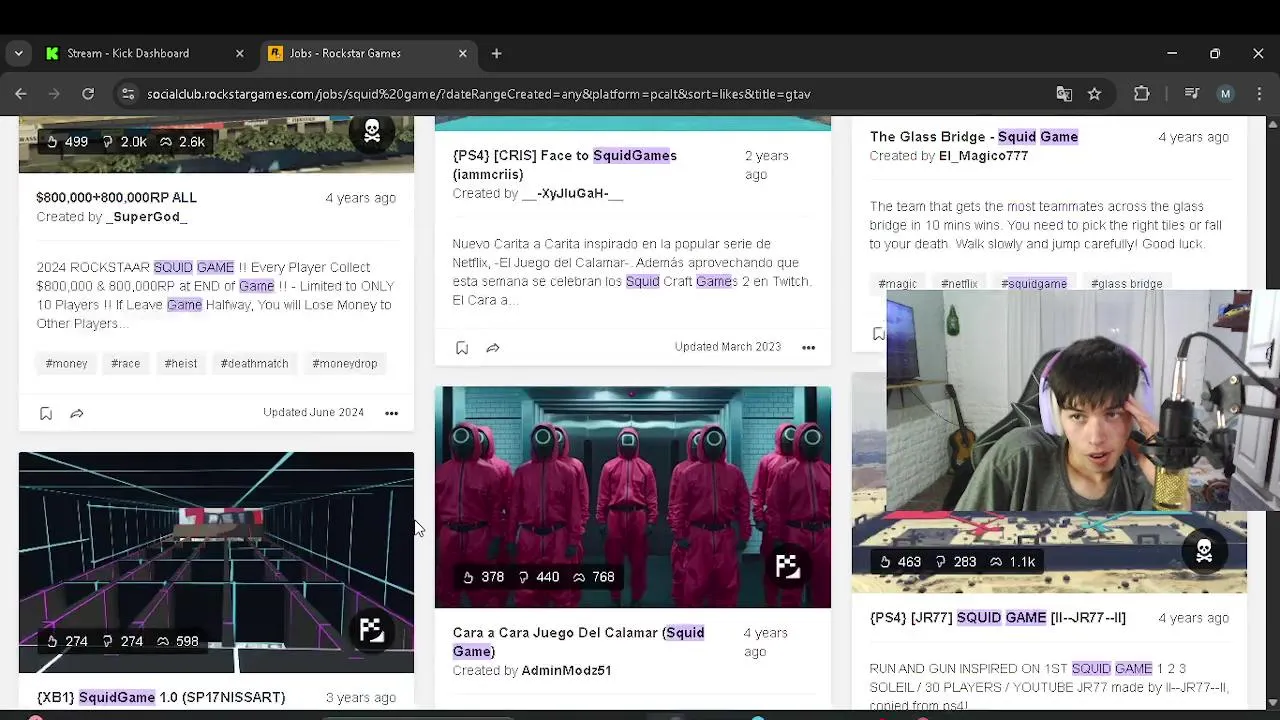Click the deathmatch skull icon on top-left thumbnail

(372, 131)
